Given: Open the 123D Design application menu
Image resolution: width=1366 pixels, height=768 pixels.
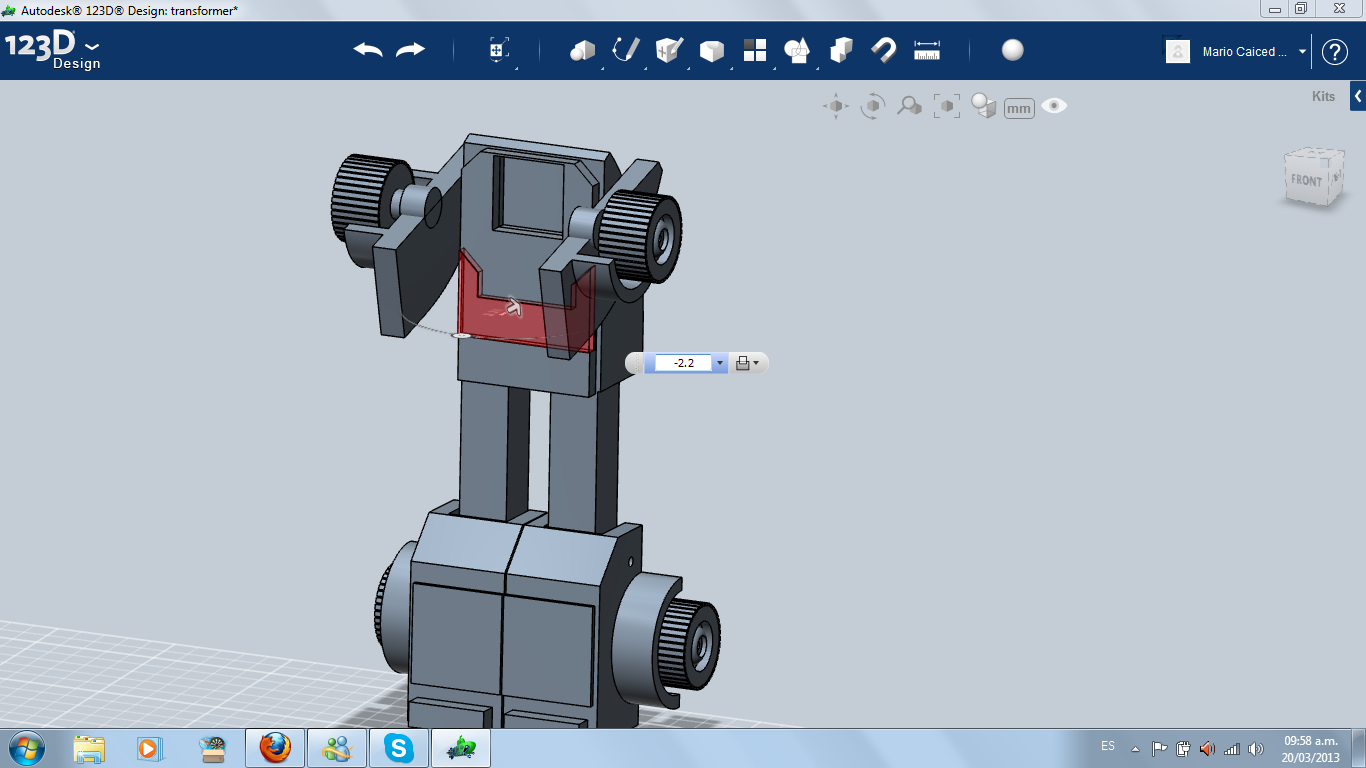Looking at the screenshot, I should click(x=52, y=51).
